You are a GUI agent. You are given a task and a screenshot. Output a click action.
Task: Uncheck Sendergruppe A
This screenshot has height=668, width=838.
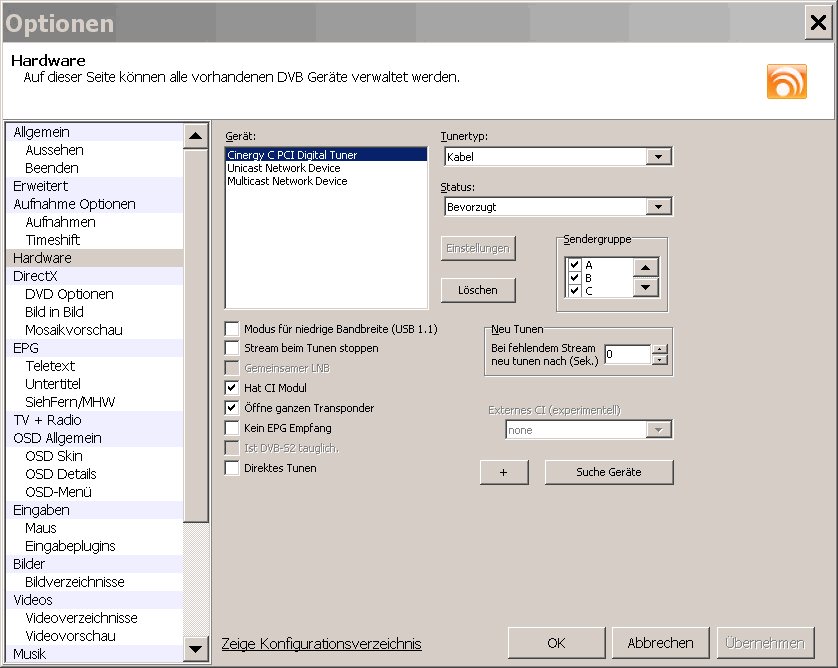[x=574, y=265]
